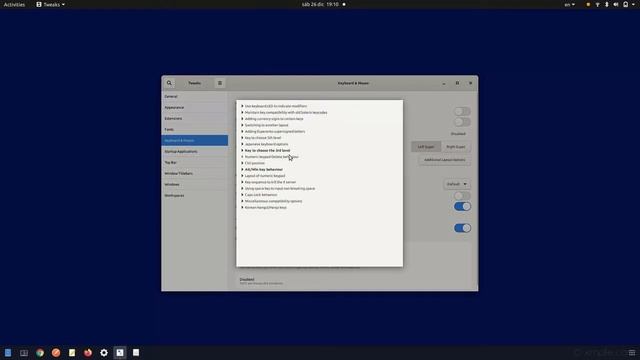Open the Settings gear in dock
The width and height of the screenshot is (640, 360).
pos(104,353)
